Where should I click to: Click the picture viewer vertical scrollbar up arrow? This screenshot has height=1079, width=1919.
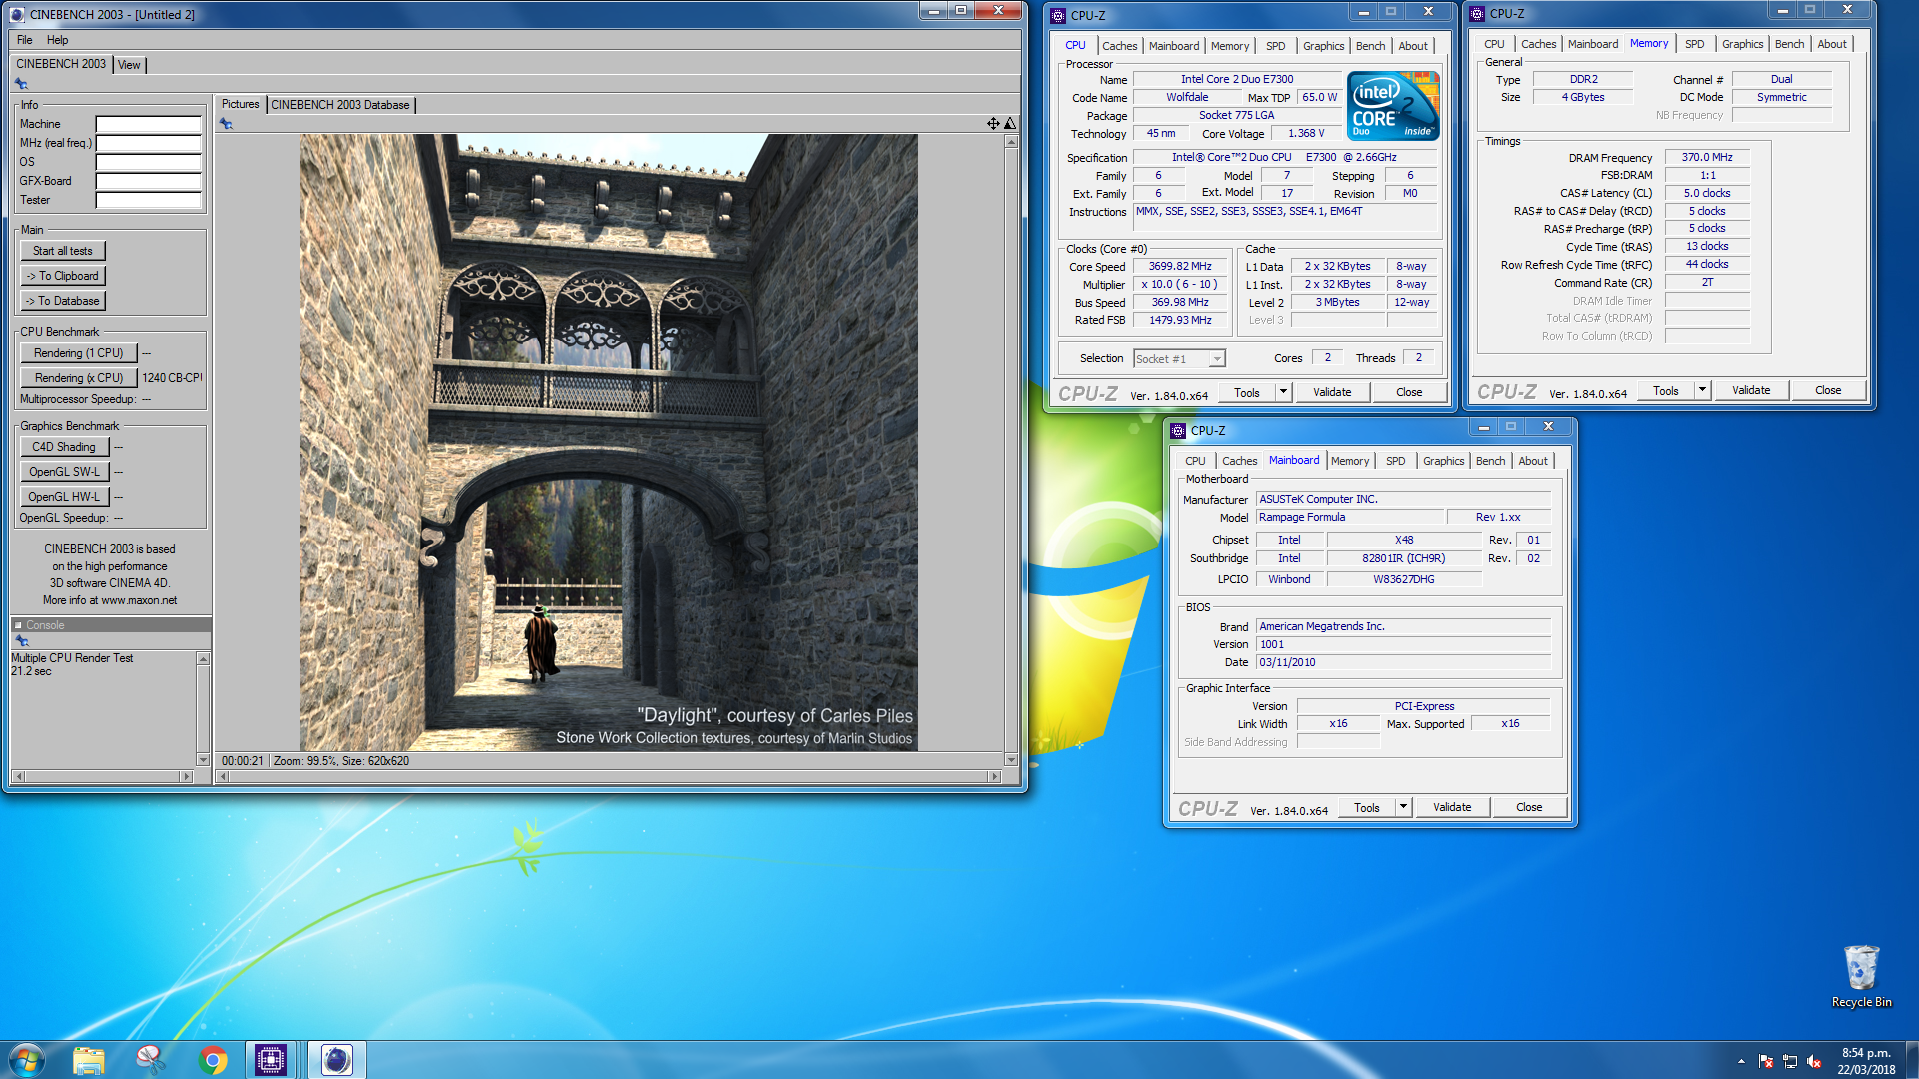pos(1011,141)
